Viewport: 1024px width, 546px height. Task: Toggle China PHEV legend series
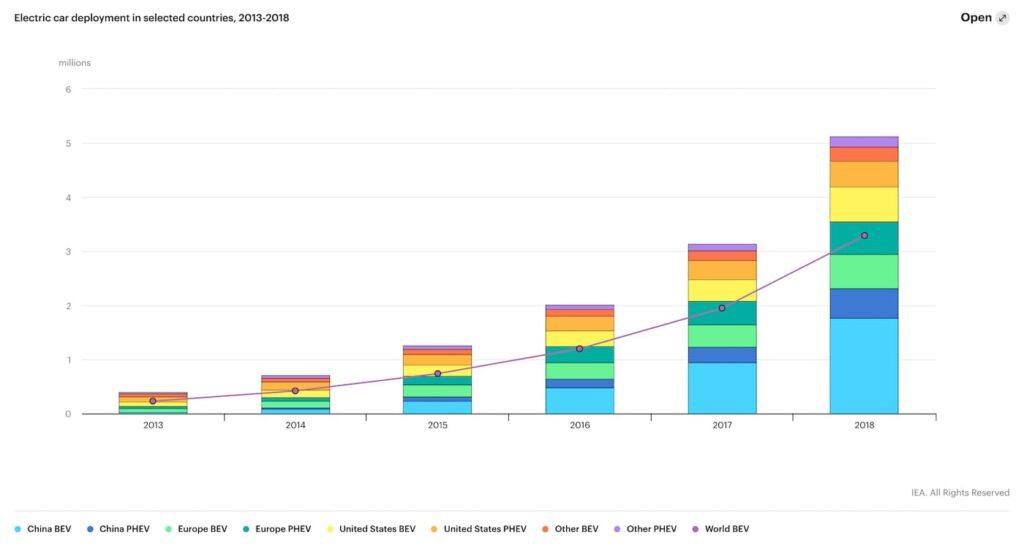(123, 529)
